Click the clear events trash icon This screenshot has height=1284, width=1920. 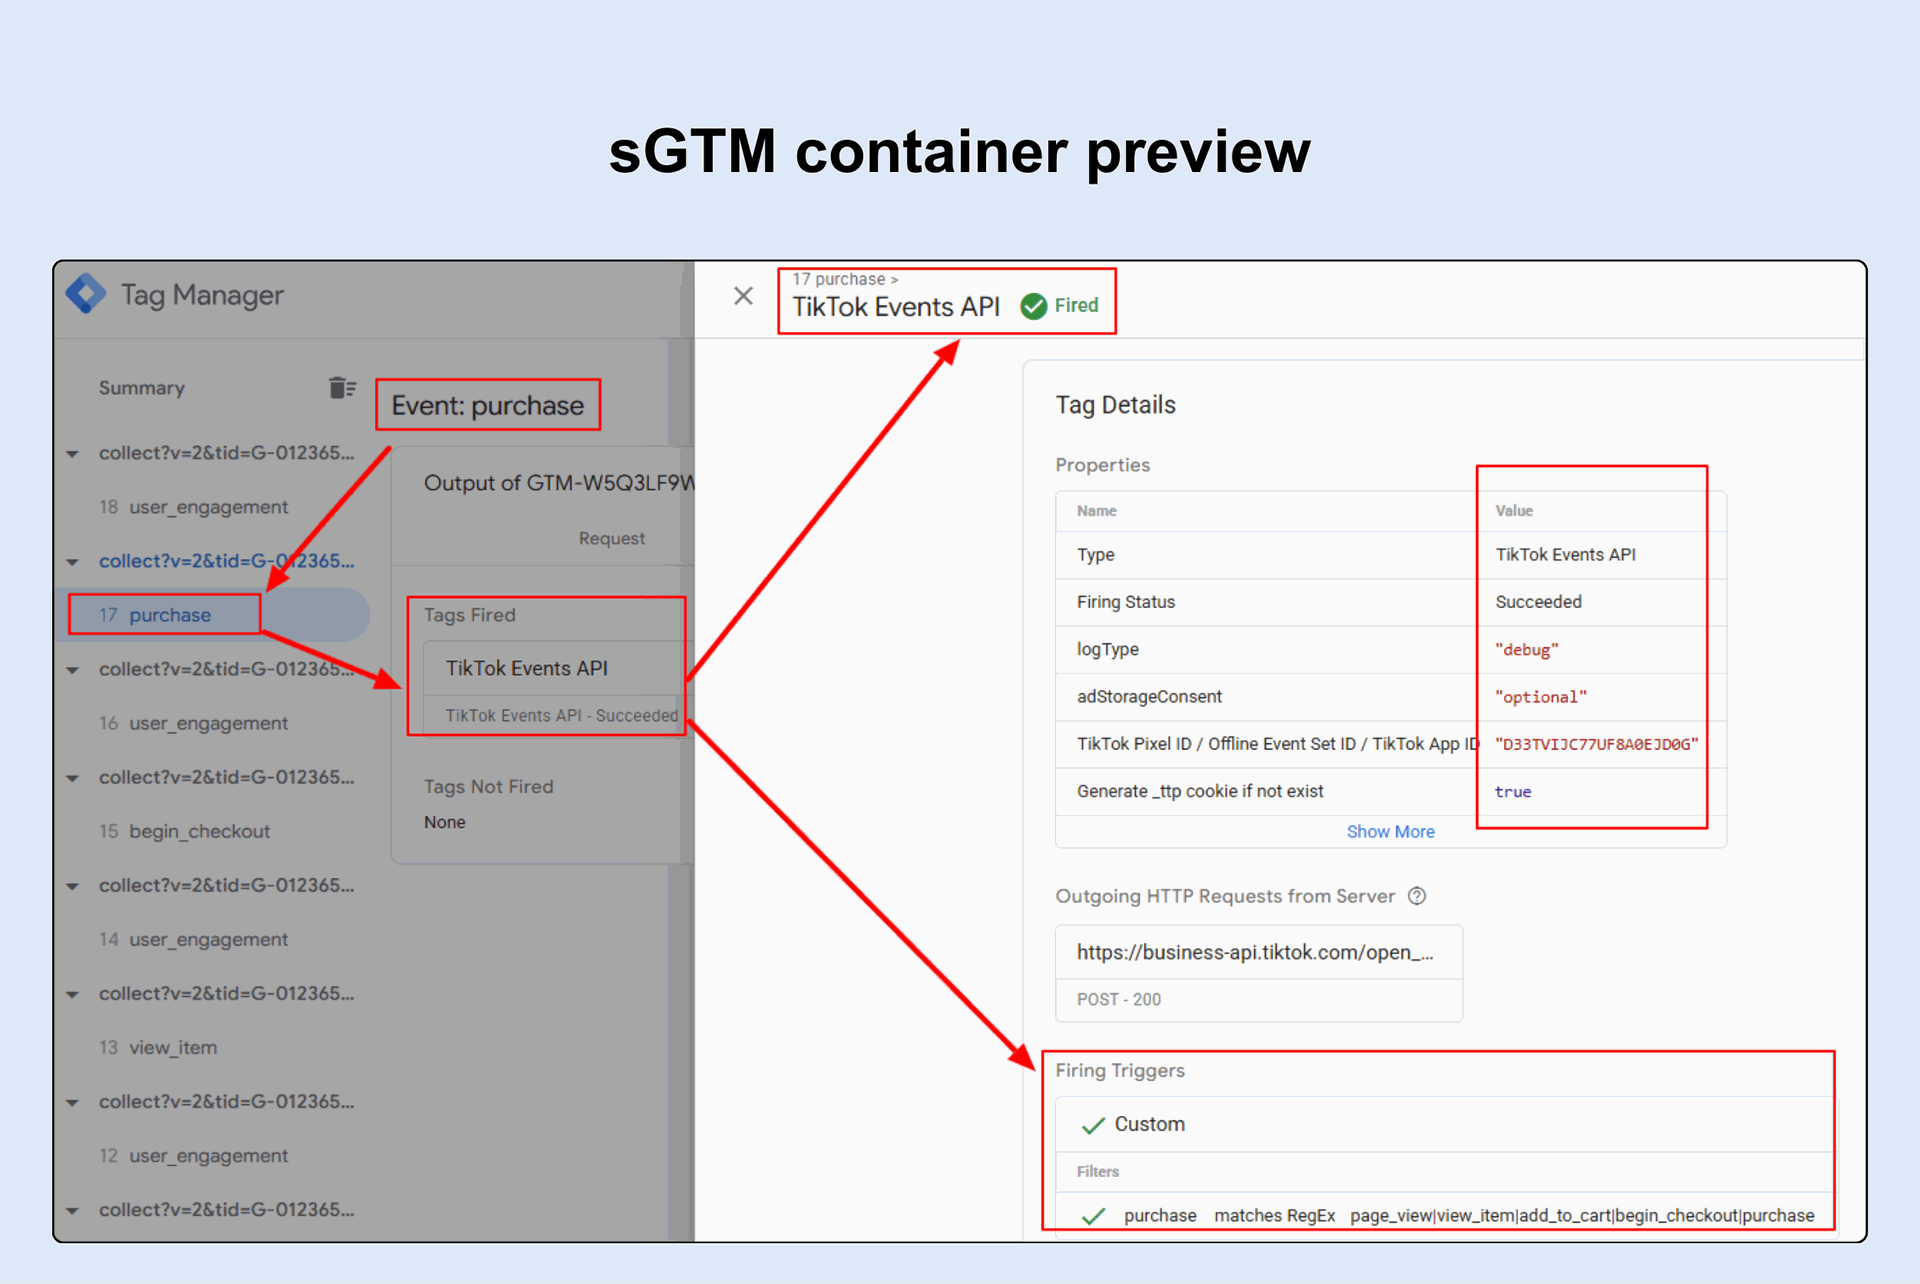coord(342,388)
